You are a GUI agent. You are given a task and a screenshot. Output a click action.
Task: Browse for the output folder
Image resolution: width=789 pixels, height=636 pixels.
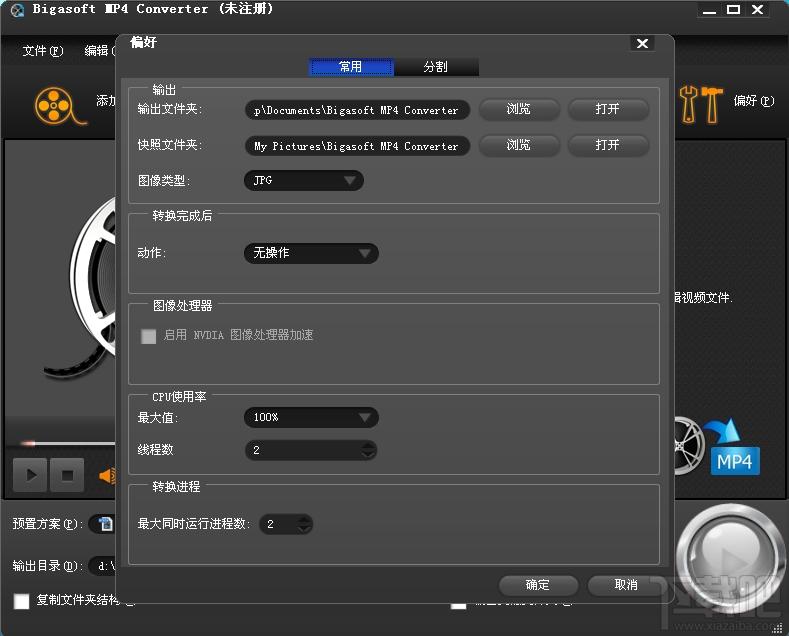pyautogui.click(x=519, y=109)
